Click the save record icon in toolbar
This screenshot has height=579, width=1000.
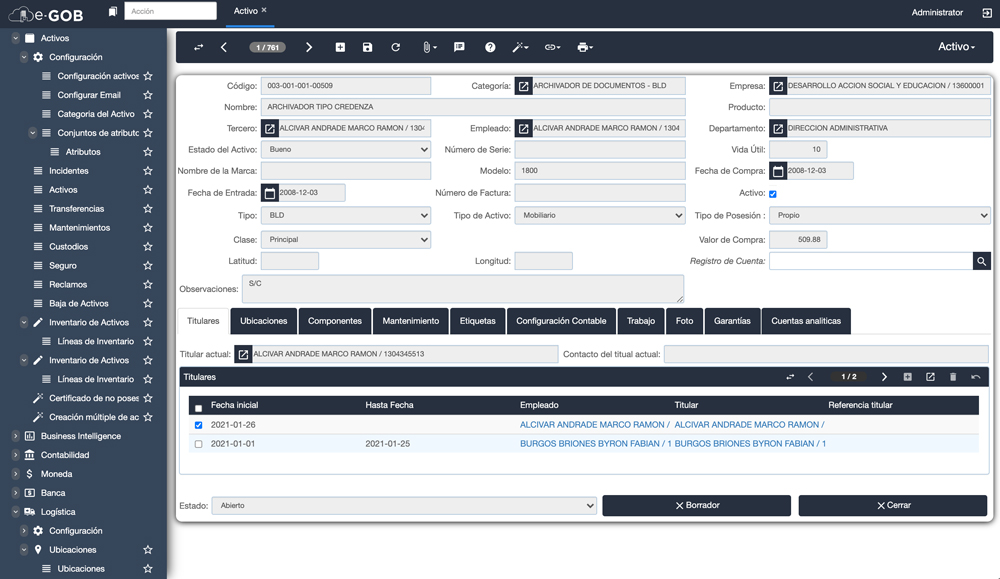(x=367, y=48)
